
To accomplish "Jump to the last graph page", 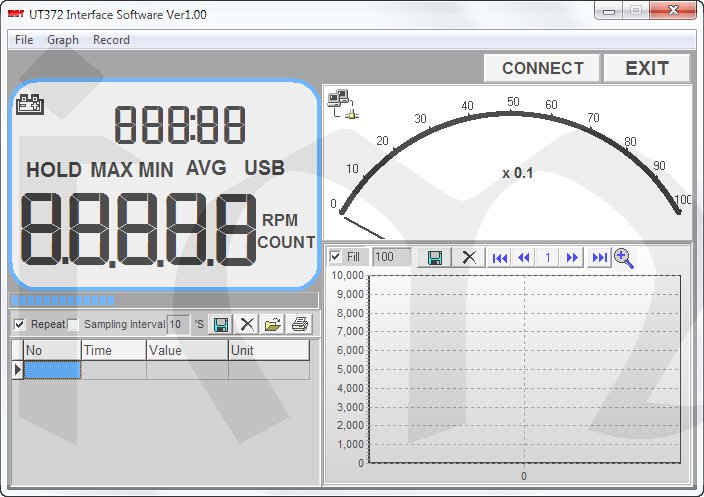I will [598, 257].
